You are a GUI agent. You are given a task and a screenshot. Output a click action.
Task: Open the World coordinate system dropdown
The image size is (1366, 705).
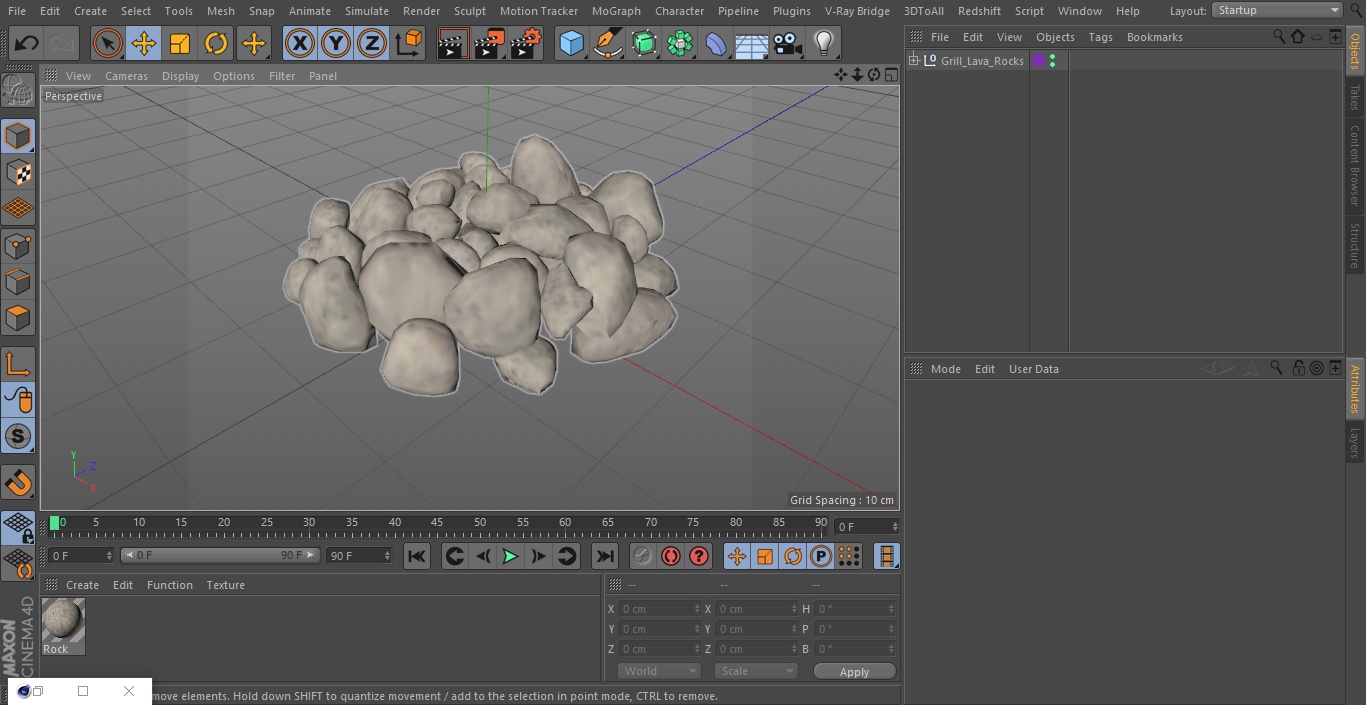pos(658,671)
